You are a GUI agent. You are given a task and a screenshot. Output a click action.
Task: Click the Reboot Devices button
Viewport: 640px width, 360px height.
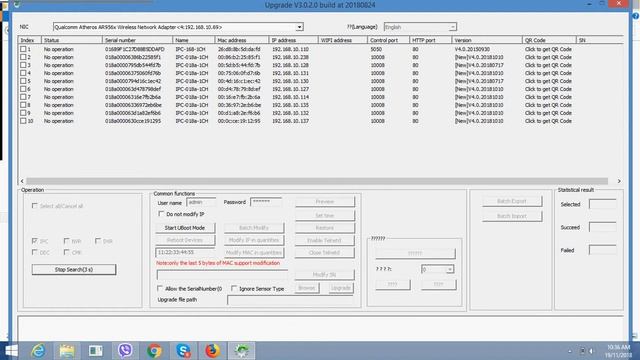pyautogui.click(x=185, y=240)
